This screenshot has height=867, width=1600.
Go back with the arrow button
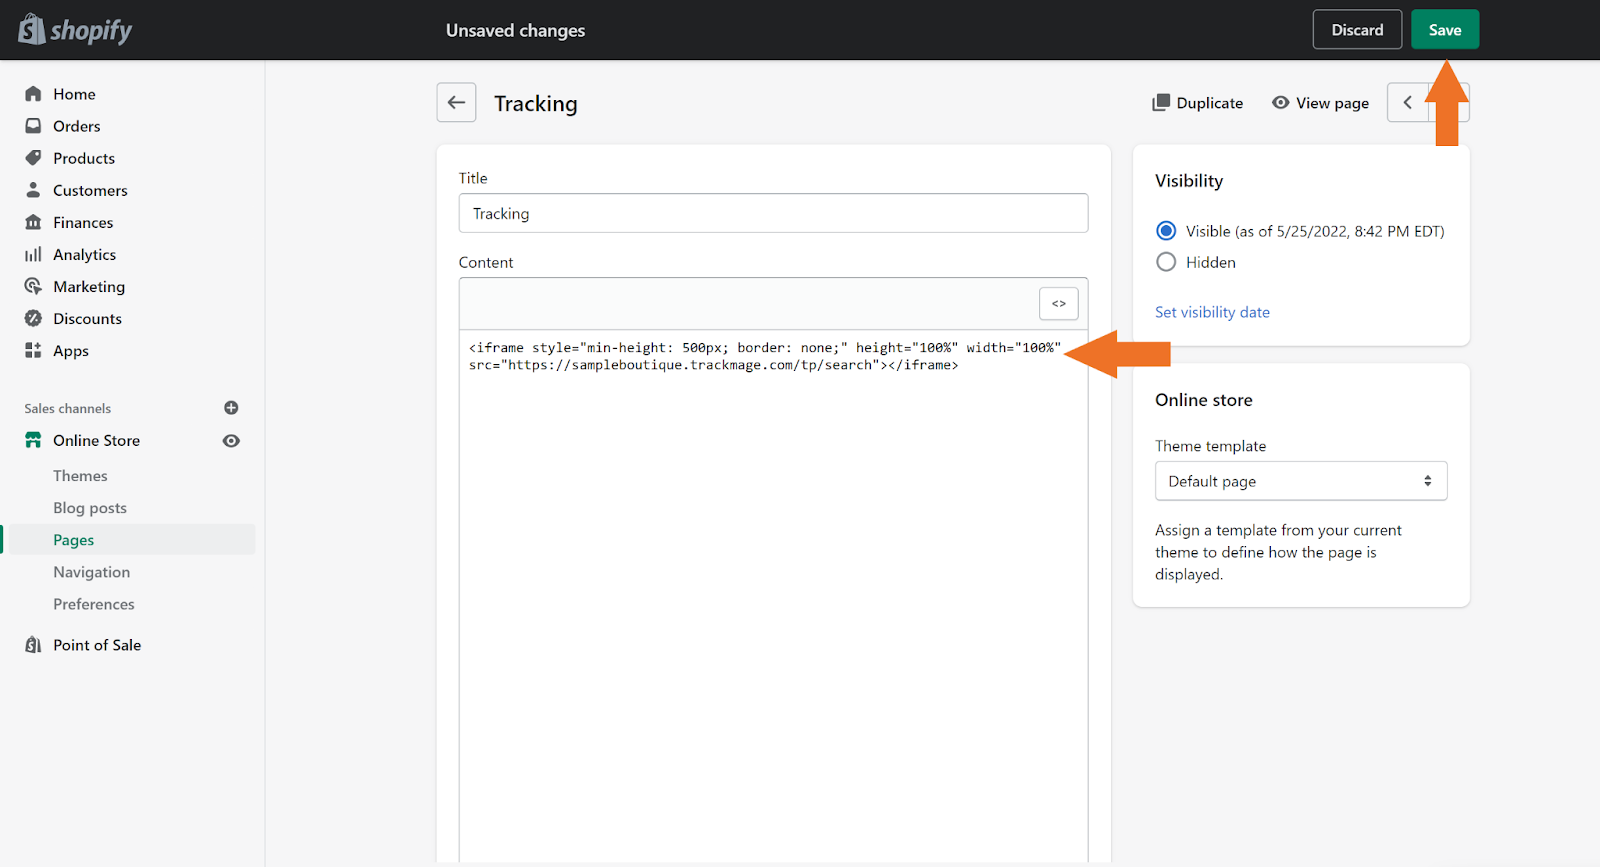click(x=456, y=102)
